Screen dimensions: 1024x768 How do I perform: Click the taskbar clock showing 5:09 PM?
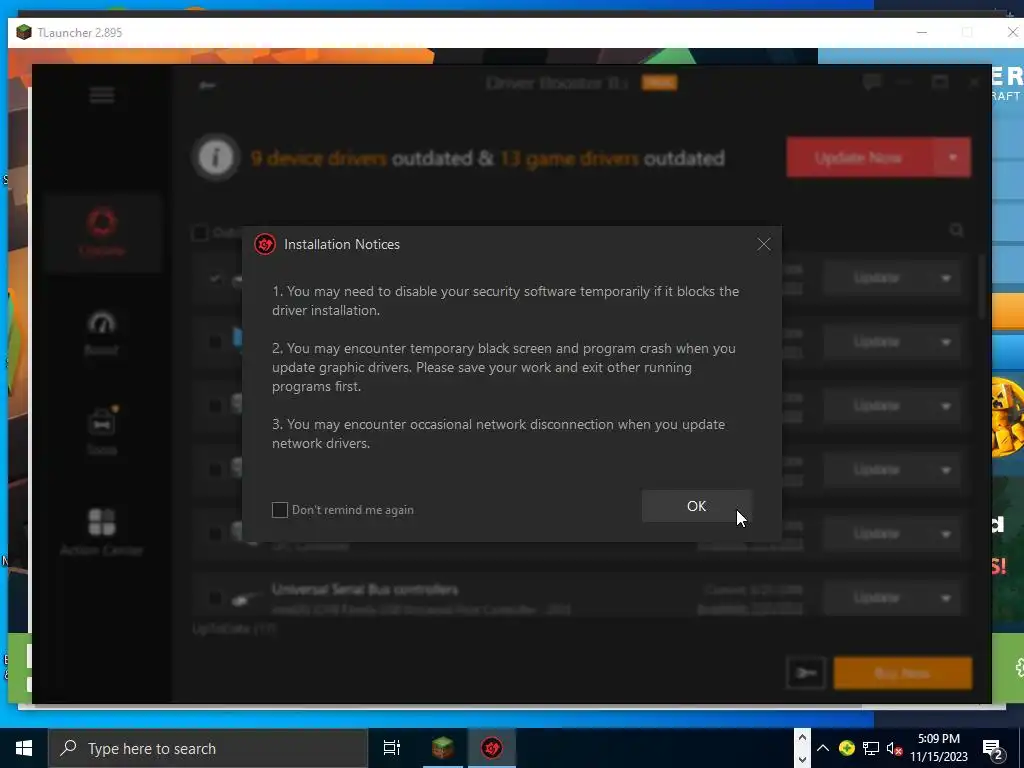tap(938, 748)
